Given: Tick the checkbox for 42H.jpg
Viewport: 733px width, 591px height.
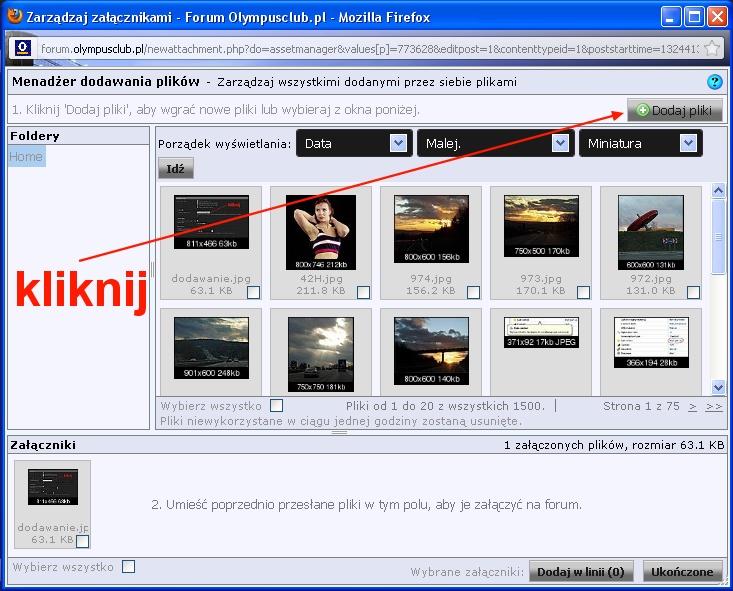Looking at the screenshot, I should pos(363,292).
